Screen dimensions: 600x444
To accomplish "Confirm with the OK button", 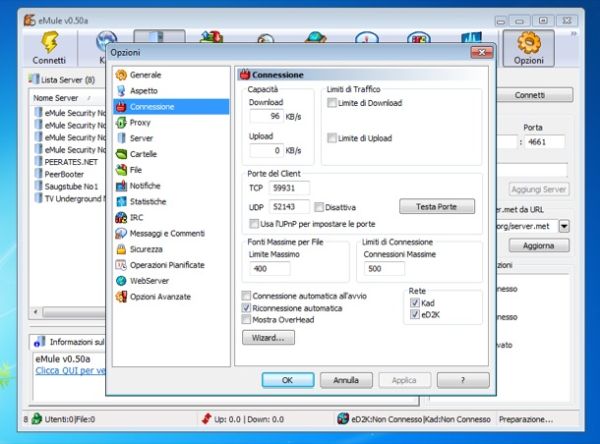I will click(x=288, y=380).
